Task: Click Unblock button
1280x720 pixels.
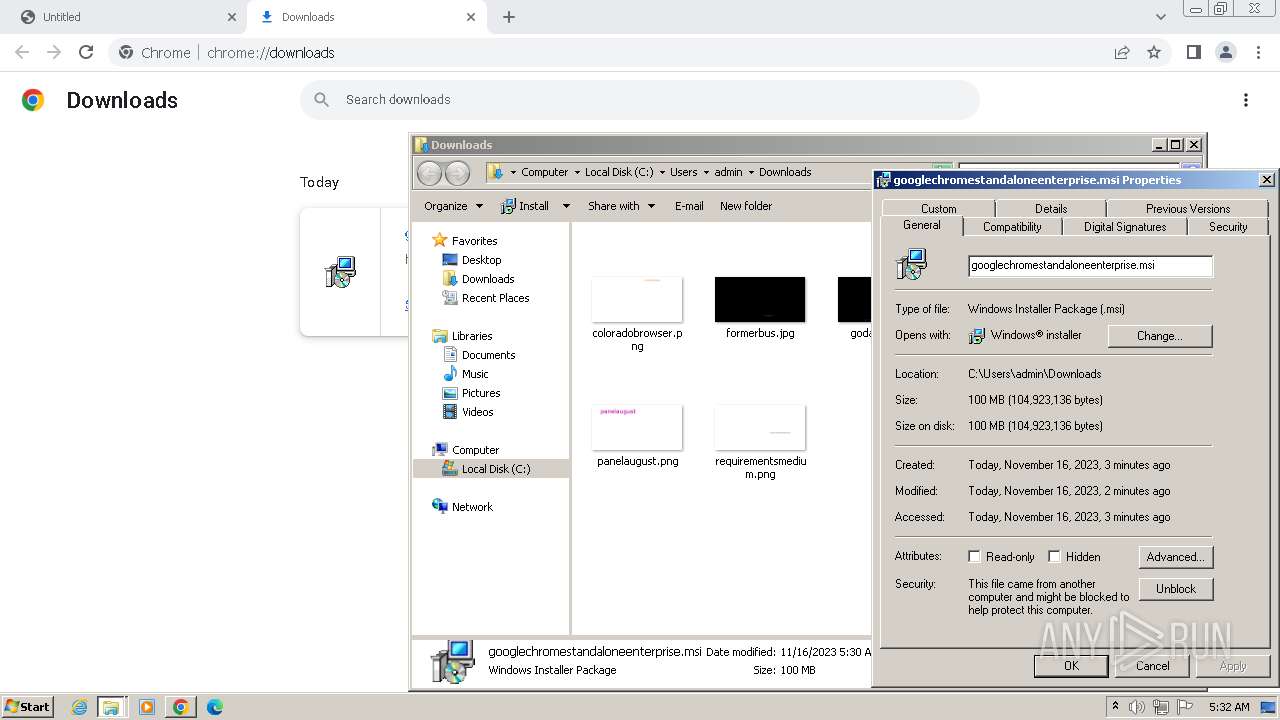Action: pos(1176,589)
